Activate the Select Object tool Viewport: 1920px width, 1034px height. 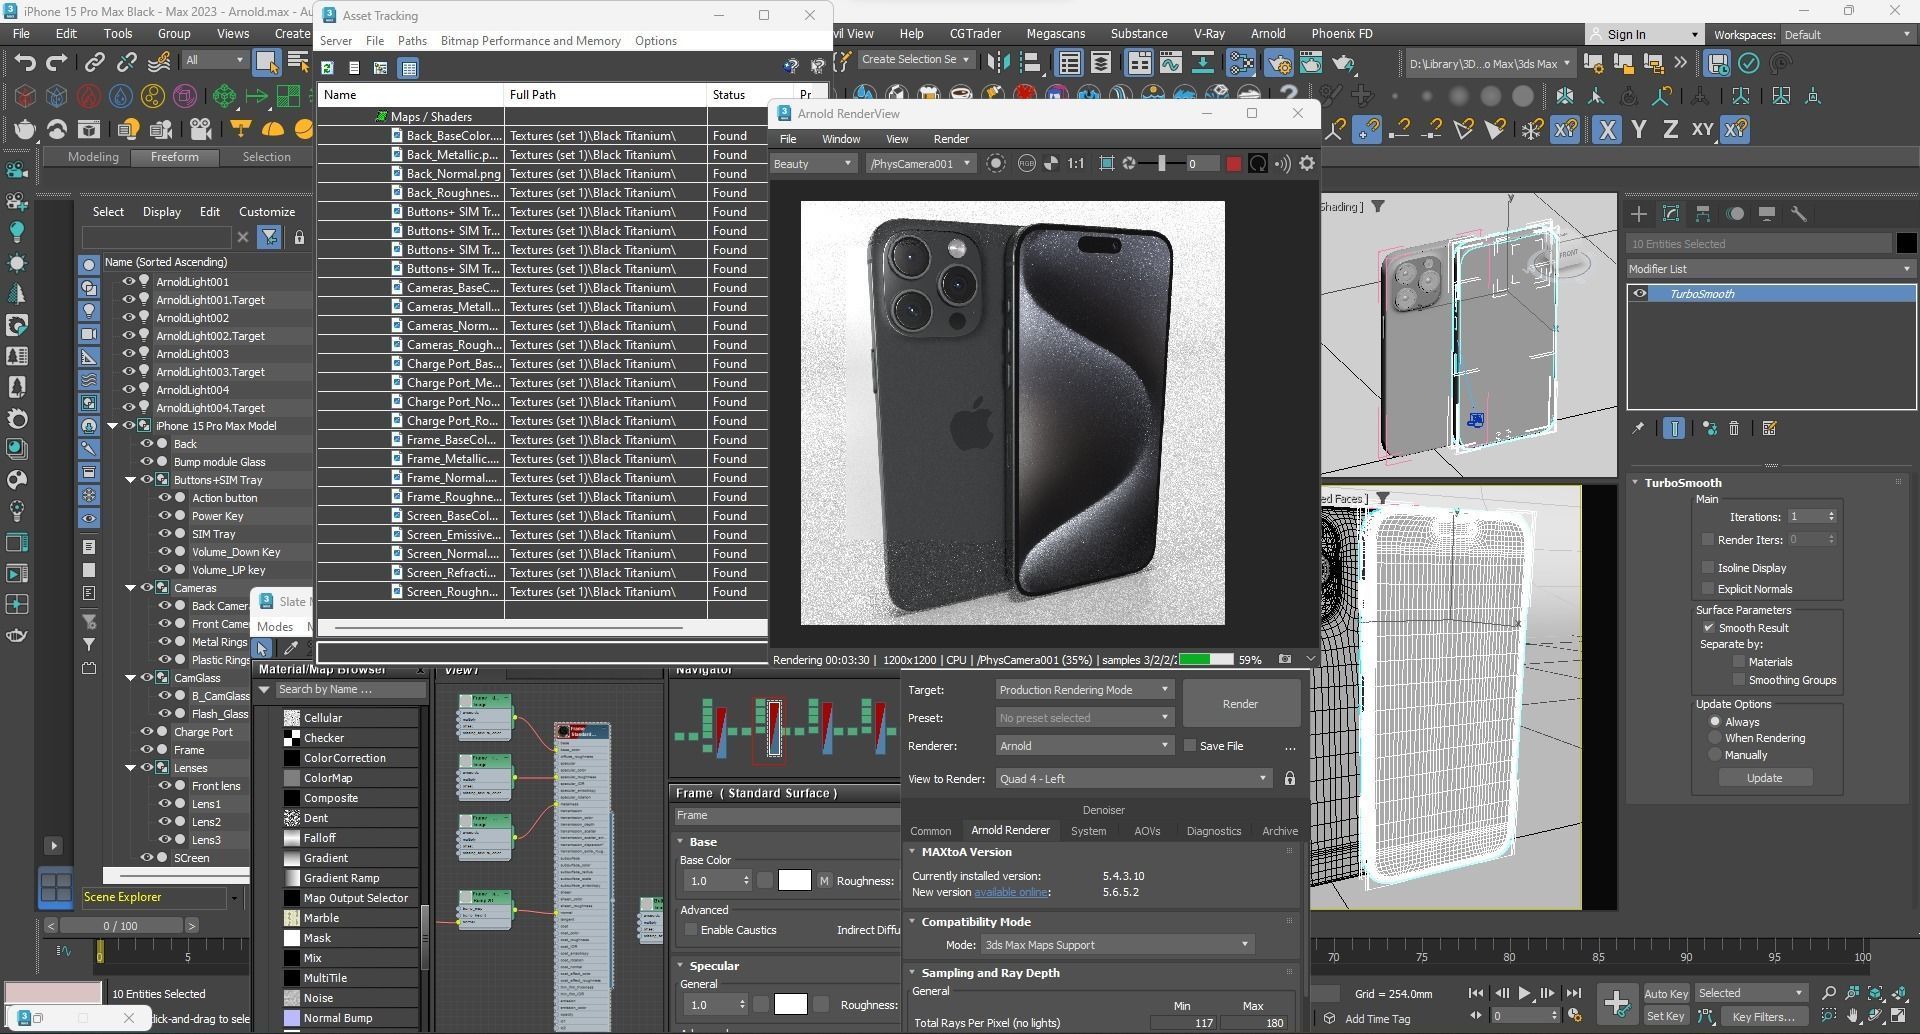click(266, 62)
